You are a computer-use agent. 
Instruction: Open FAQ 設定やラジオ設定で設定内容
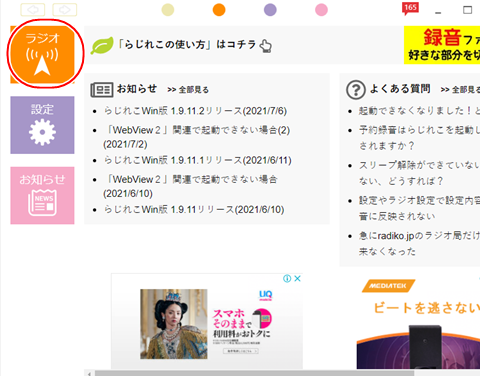(x=419, y=208)
